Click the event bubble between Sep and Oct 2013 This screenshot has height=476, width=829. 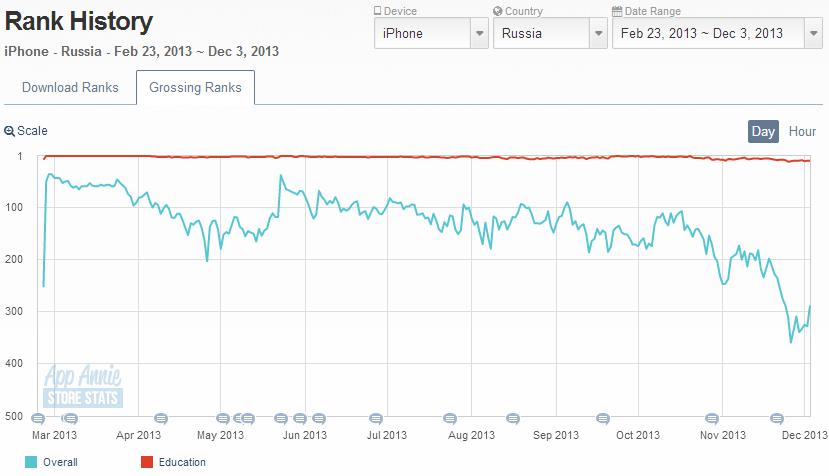[x=602, y=419]
